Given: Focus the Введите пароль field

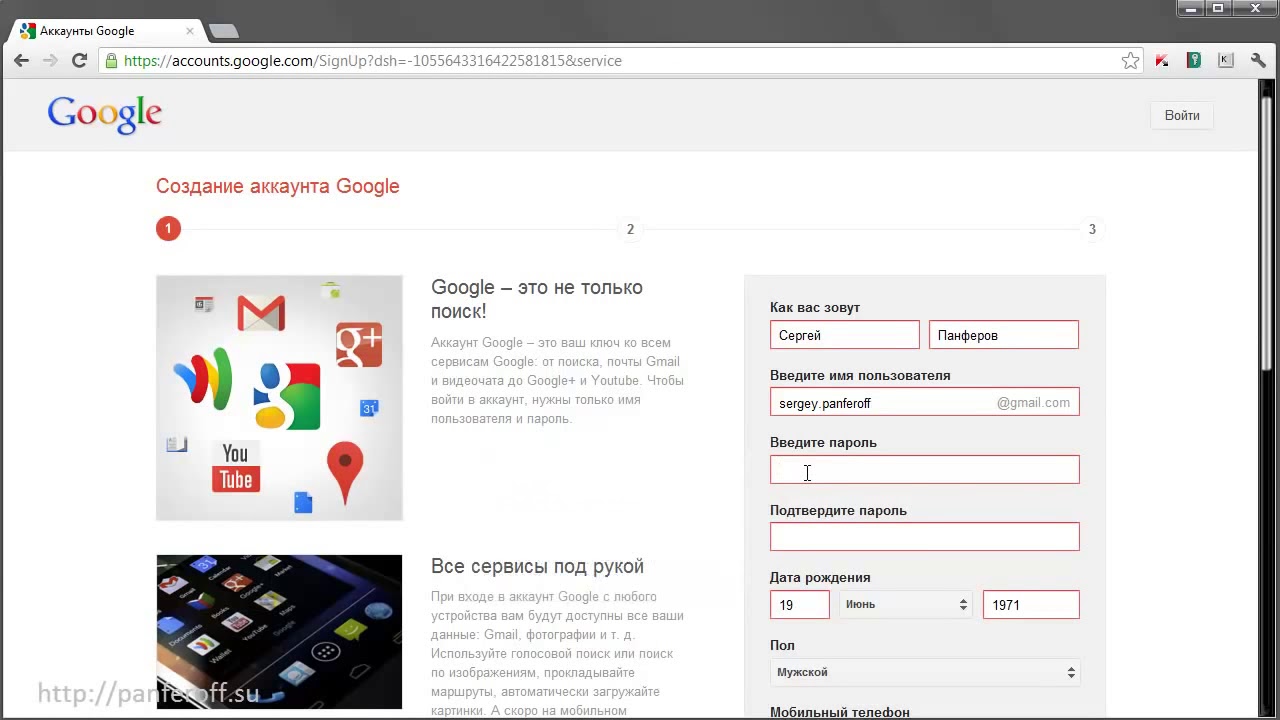Looking at the screenshot, I should pyautogui.click(x=925, y=469).
